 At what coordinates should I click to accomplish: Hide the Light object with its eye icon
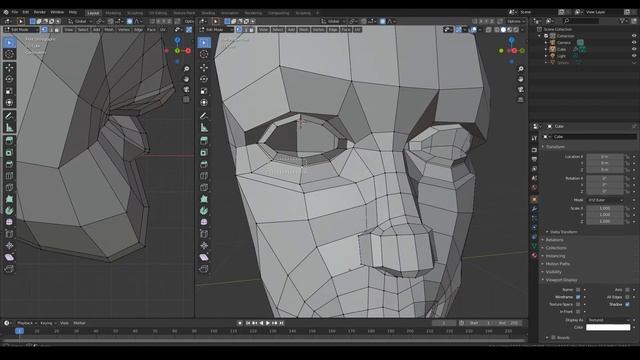pos(634,56)
